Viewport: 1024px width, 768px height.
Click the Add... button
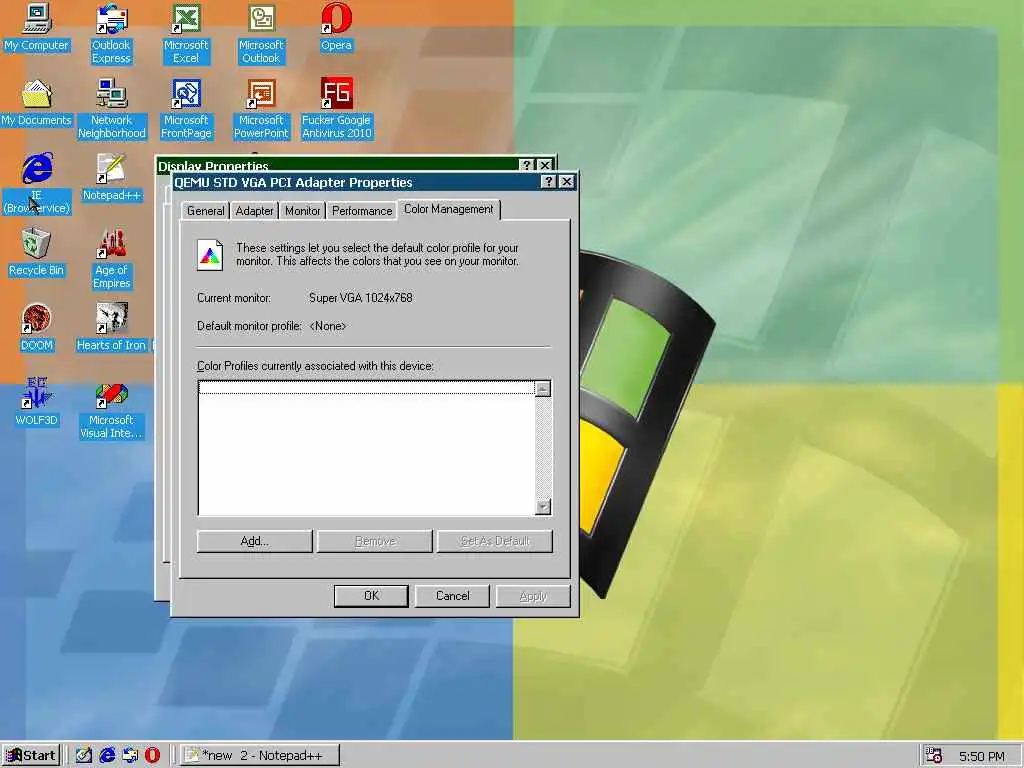[255, 541]
